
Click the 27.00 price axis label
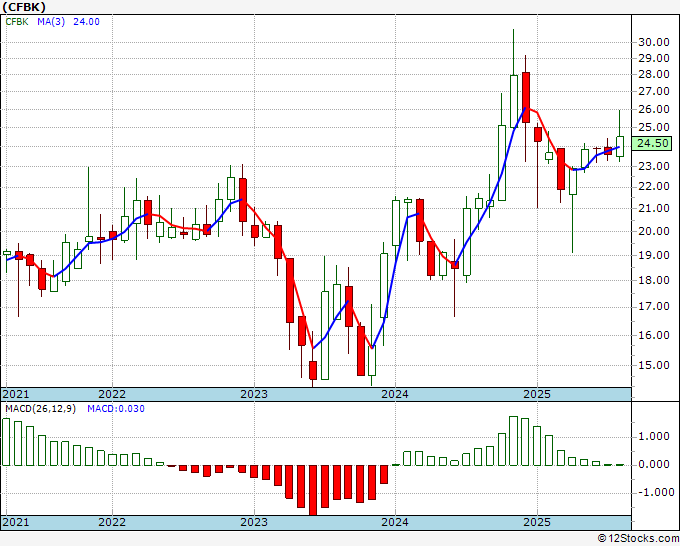(x=653, y=91)
